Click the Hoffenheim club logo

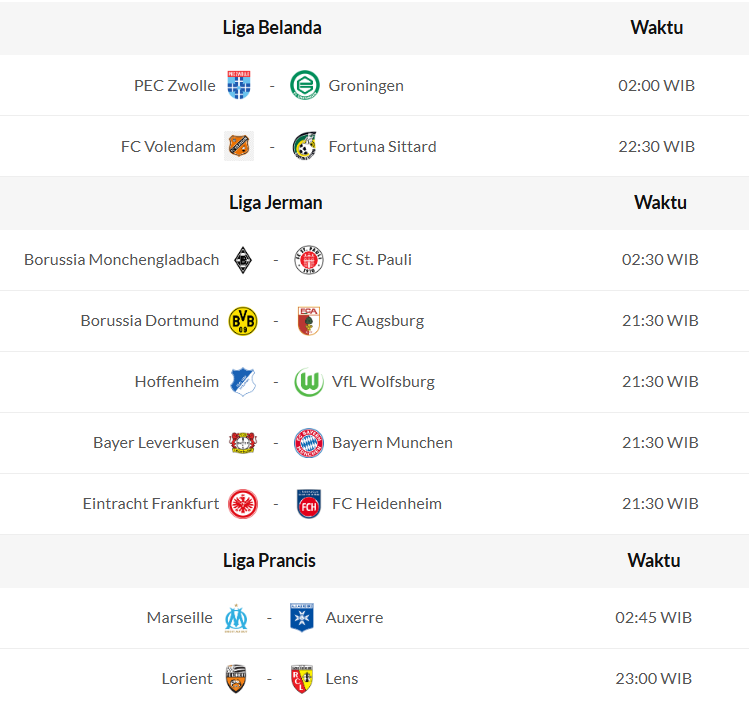(x=243, y=382)
